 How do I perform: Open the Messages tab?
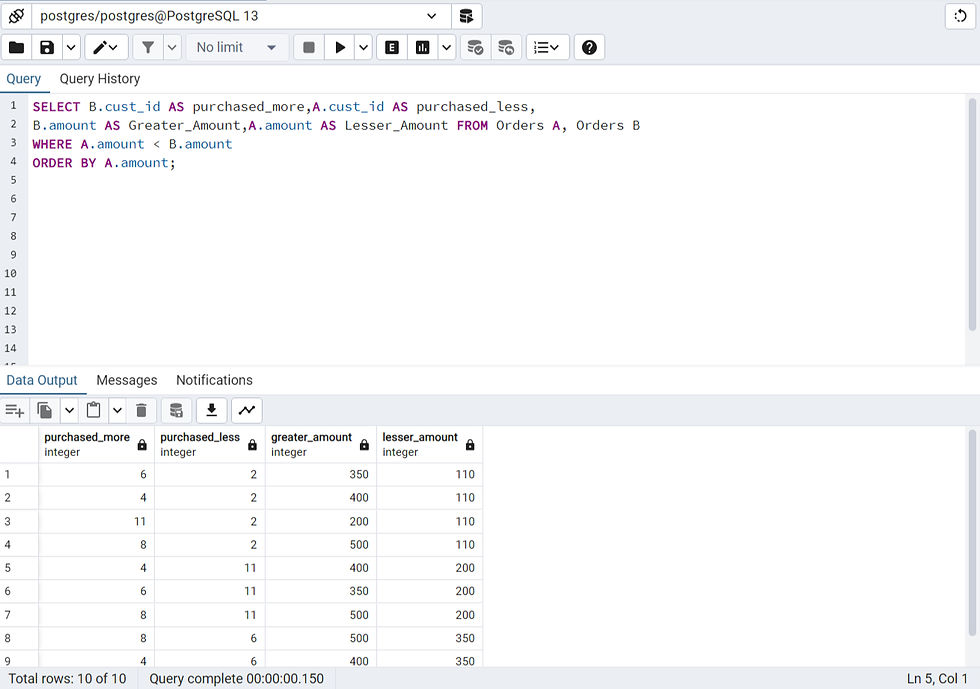pyautogui.click(x=127, y=380)
